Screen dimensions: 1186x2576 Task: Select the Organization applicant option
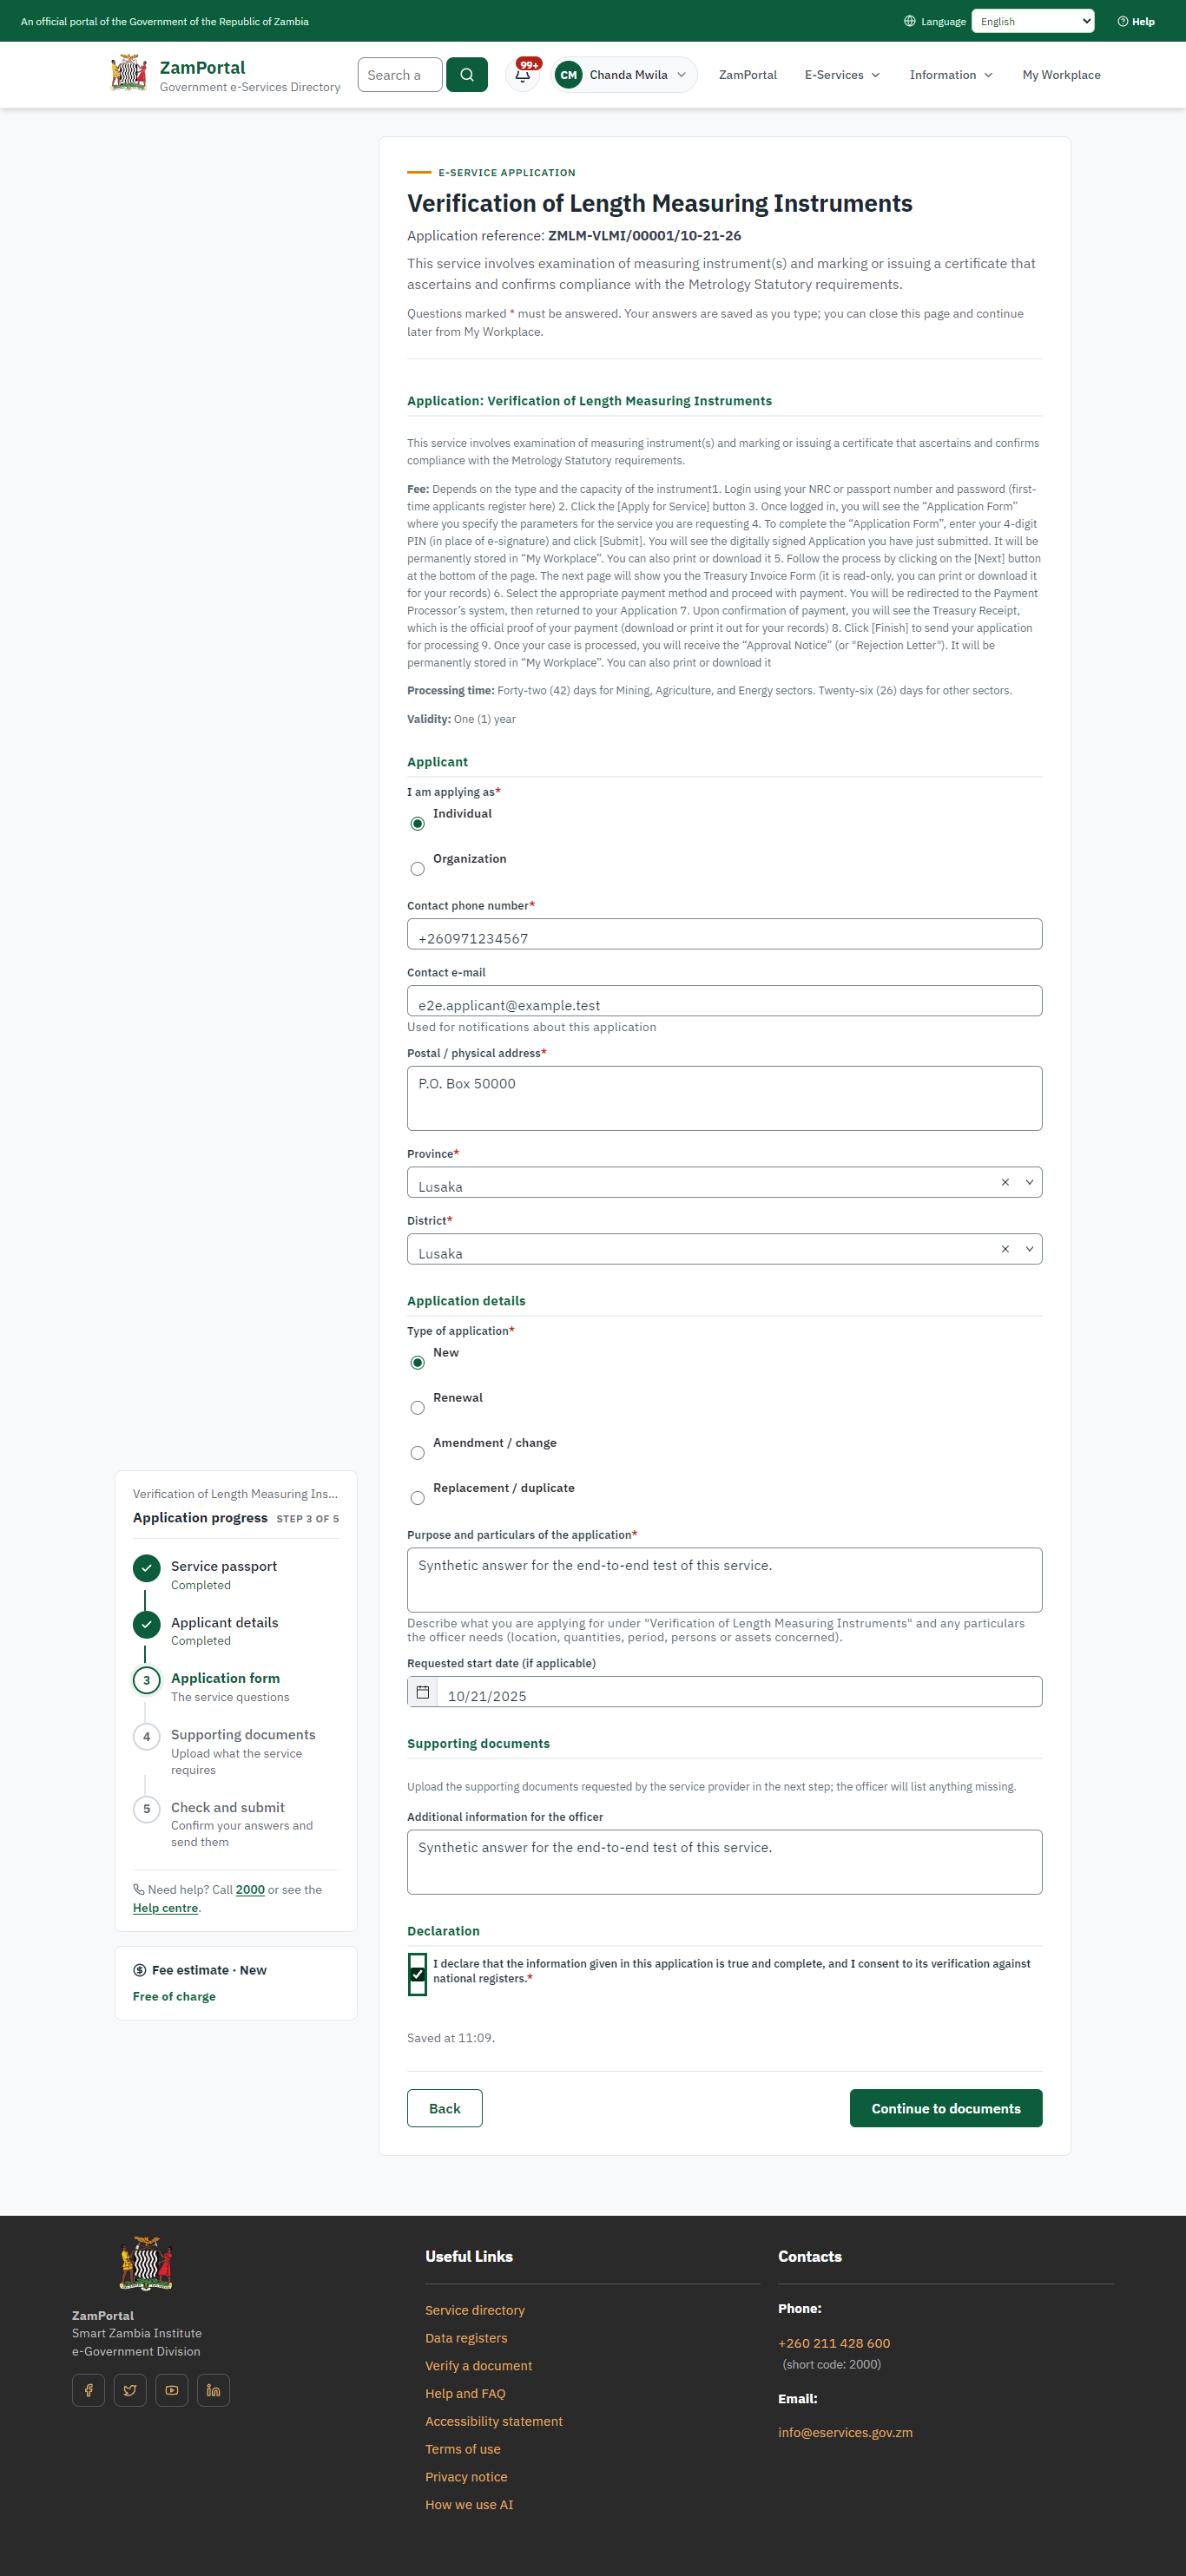click(418, 869)
